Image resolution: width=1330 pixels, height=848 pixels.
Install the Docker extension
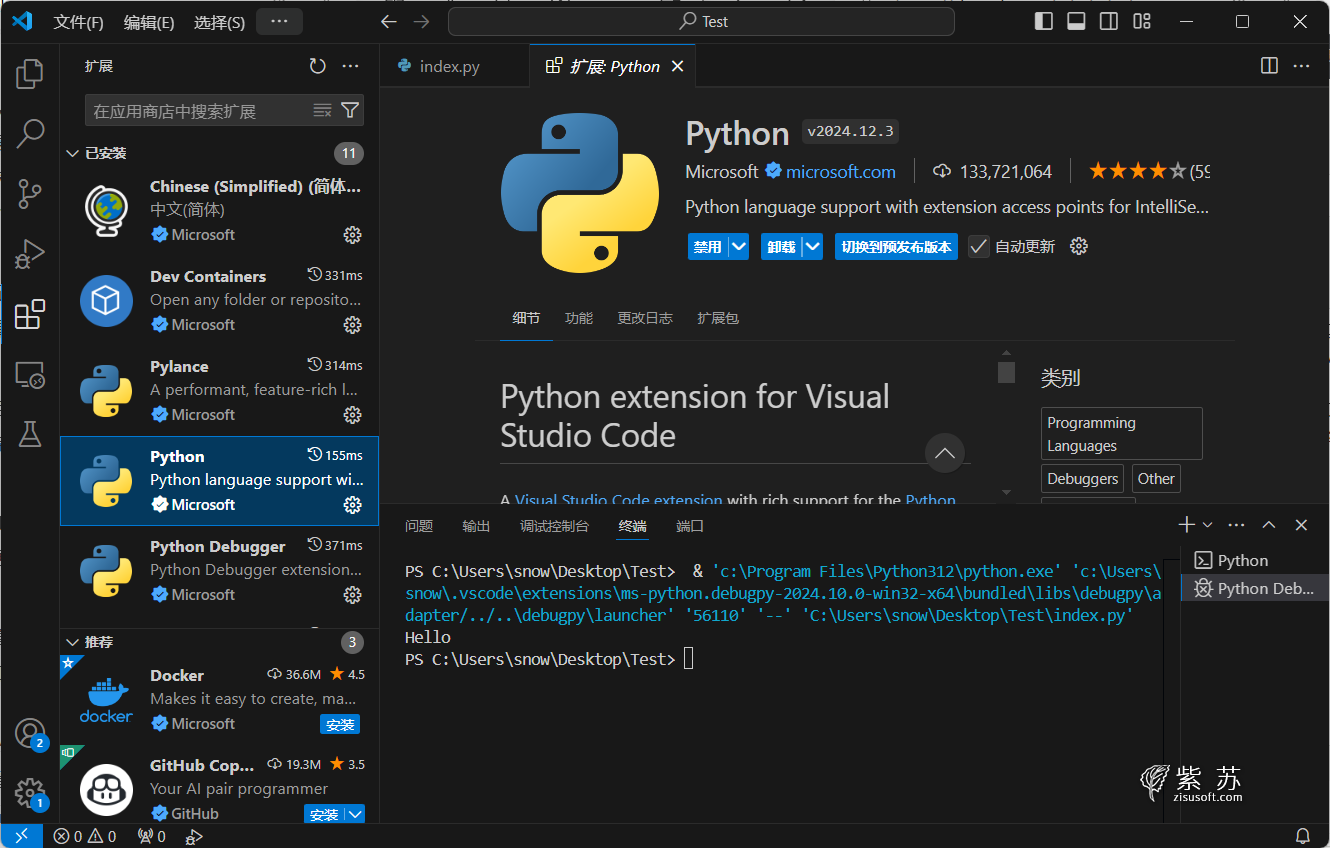[x=340, y=724]
